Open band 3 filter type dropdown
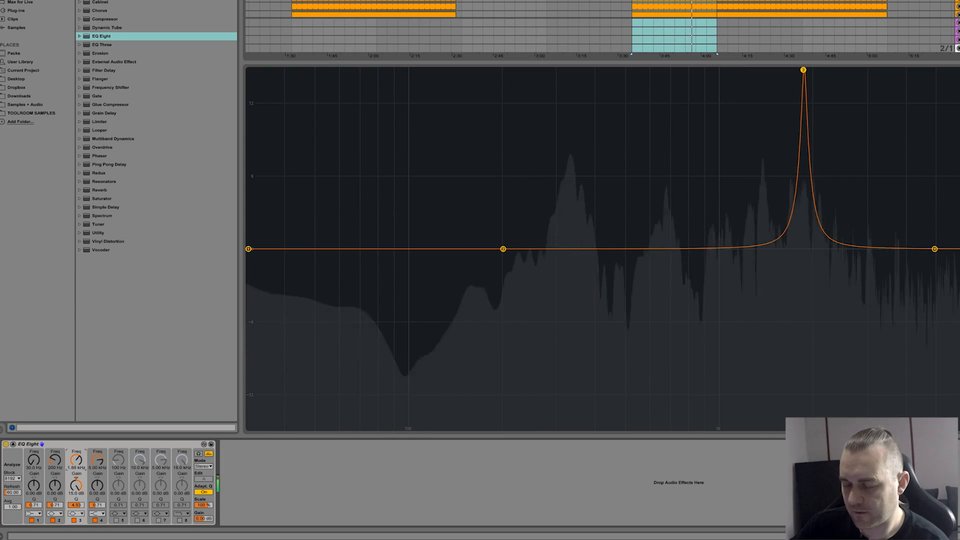 click(76, 514)
